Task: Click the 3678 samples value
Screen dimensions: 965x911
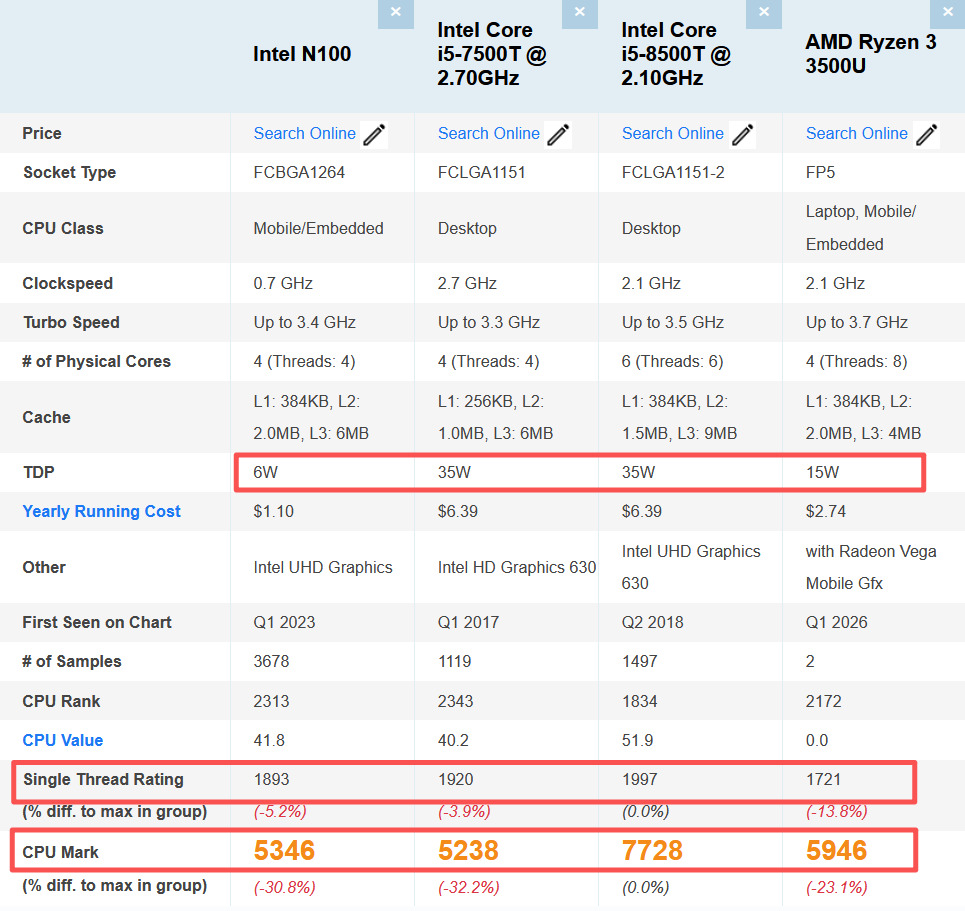Action: click(x=271, y=662)
